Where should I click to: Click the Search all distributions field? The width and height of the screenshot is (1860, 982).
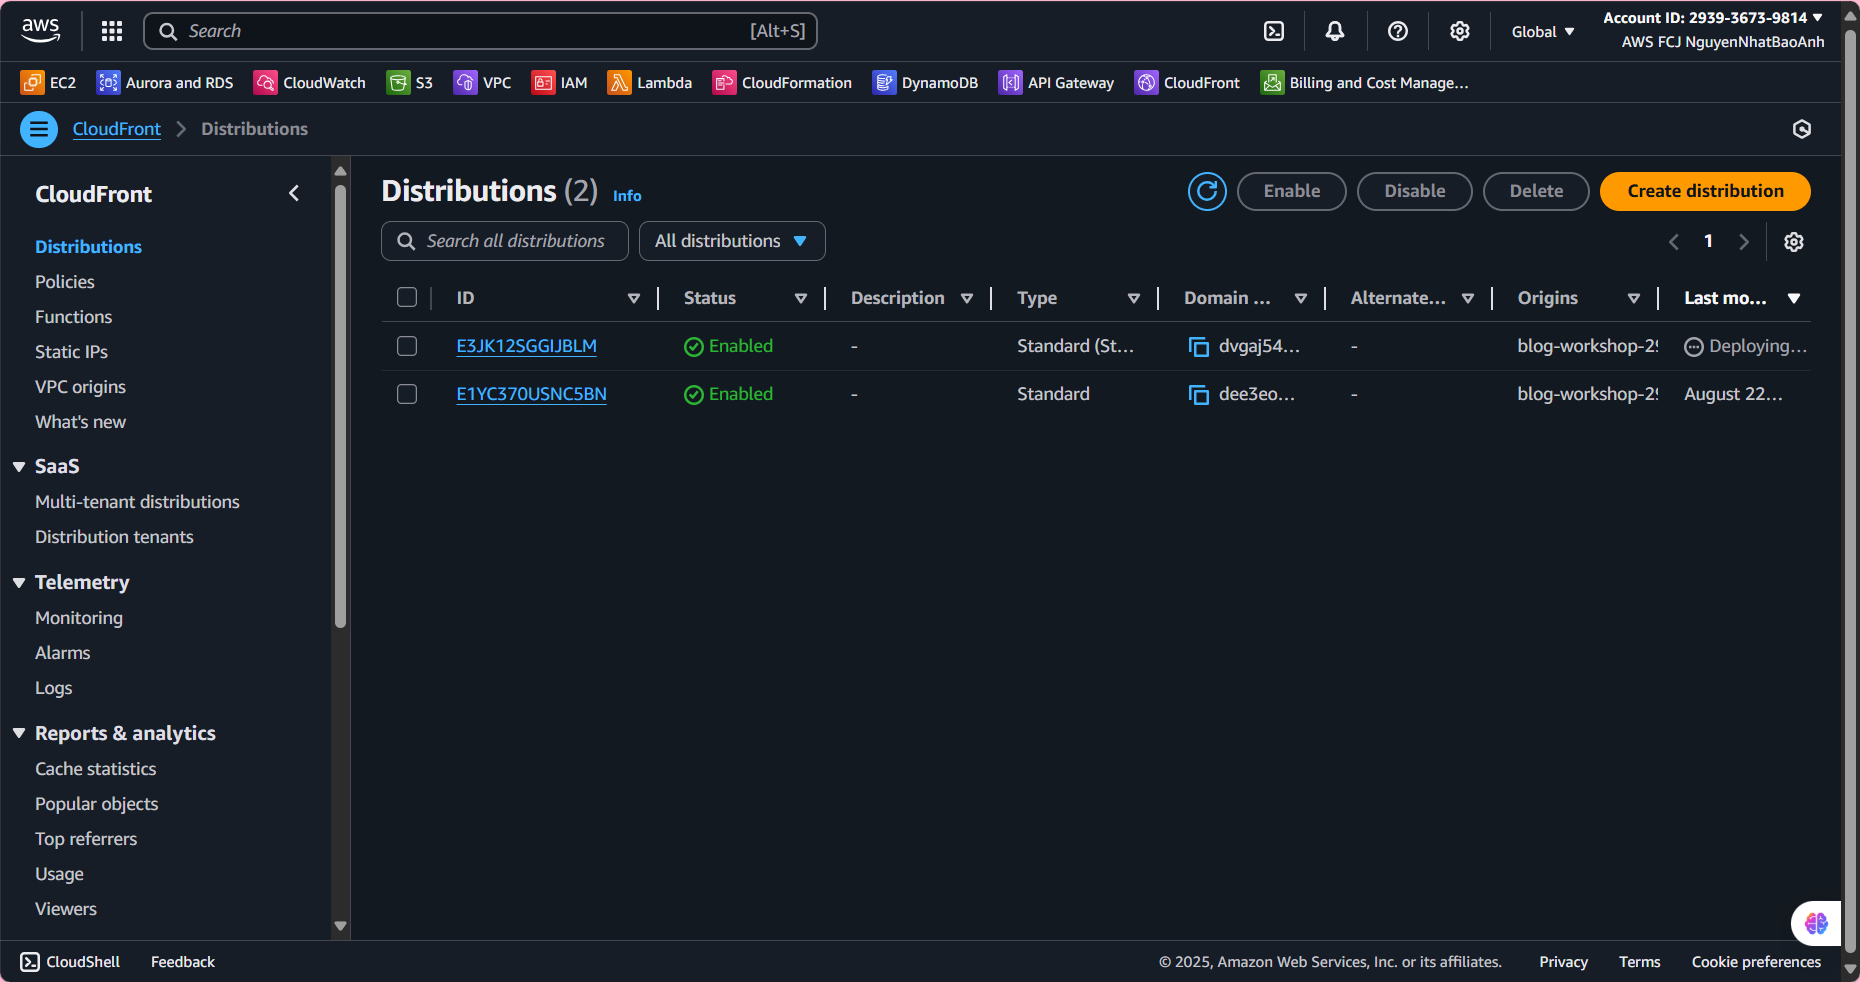(514, 241)
